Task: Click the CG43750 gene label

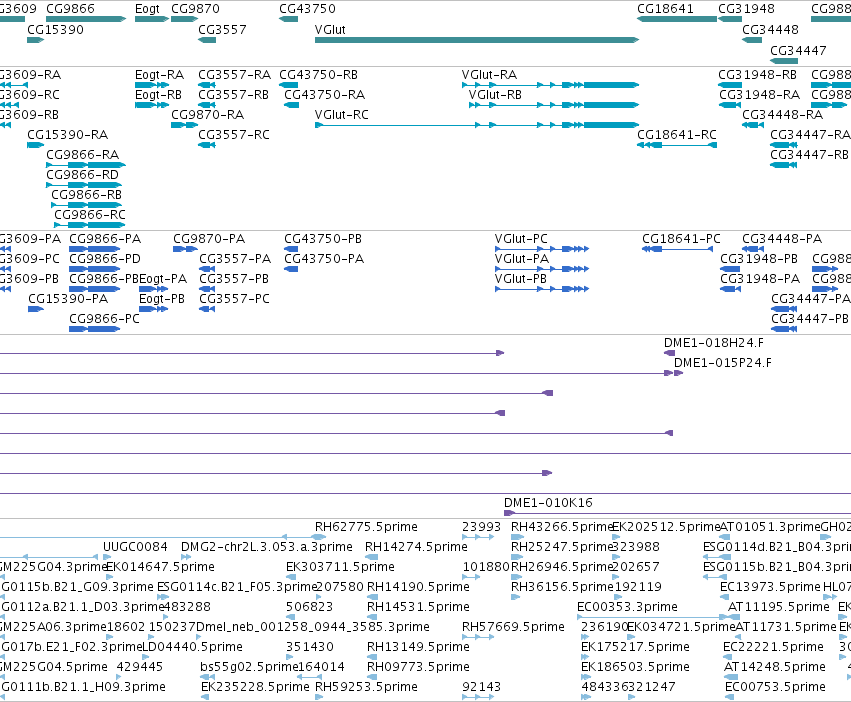Action: click(307, 9)
